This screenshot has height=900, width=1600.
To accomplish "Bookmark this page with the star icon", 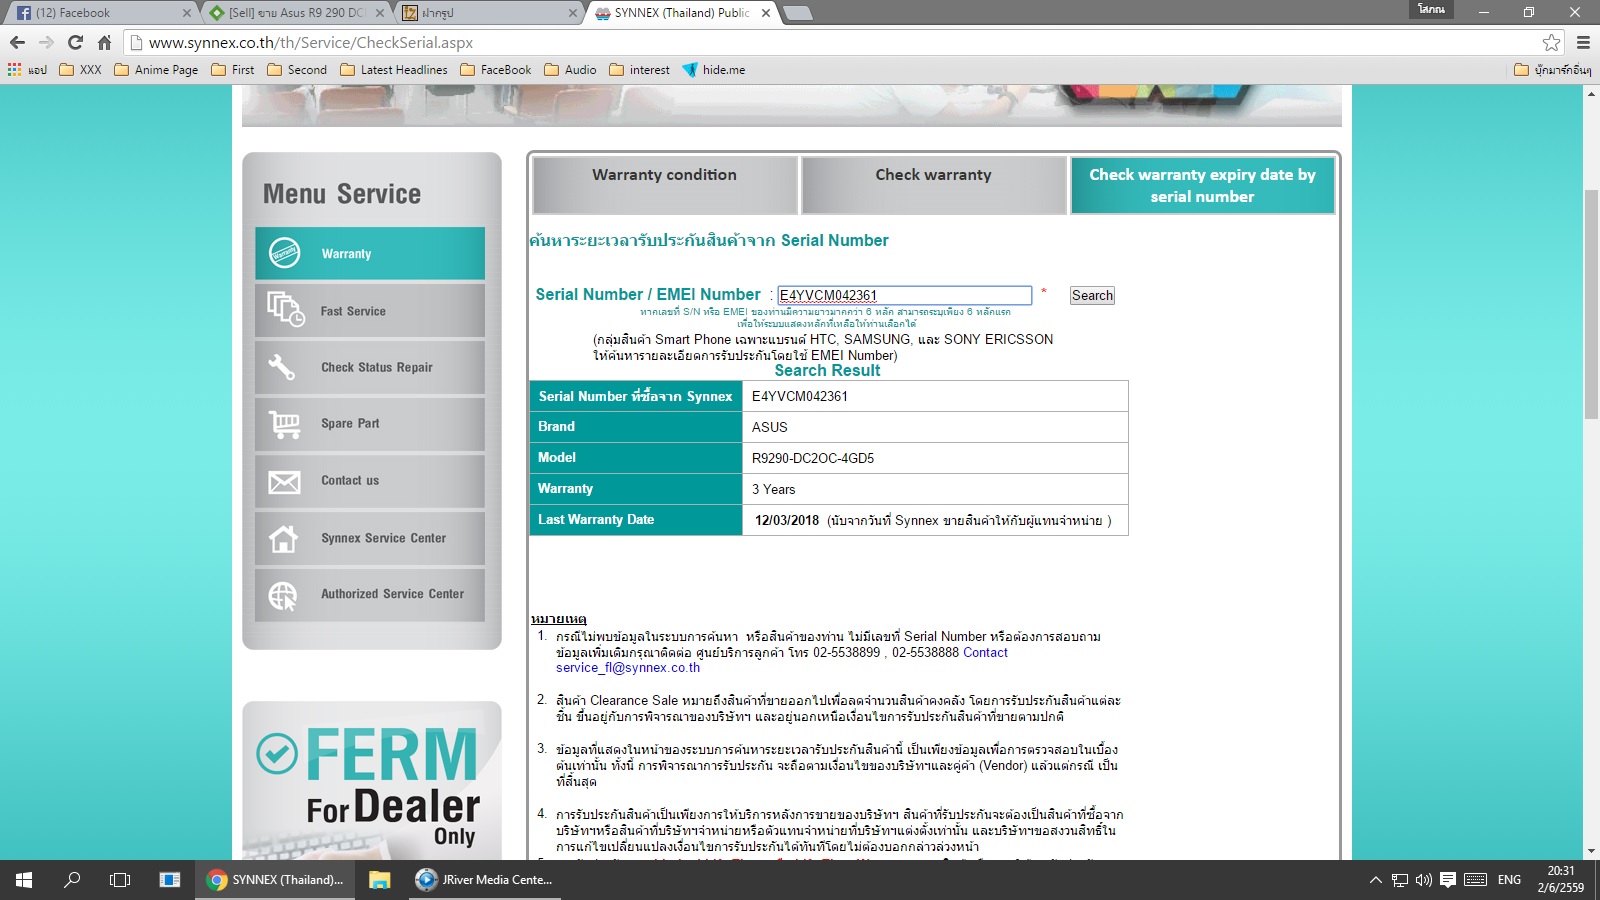I will pyautogui.click(x=1551, y=42).
